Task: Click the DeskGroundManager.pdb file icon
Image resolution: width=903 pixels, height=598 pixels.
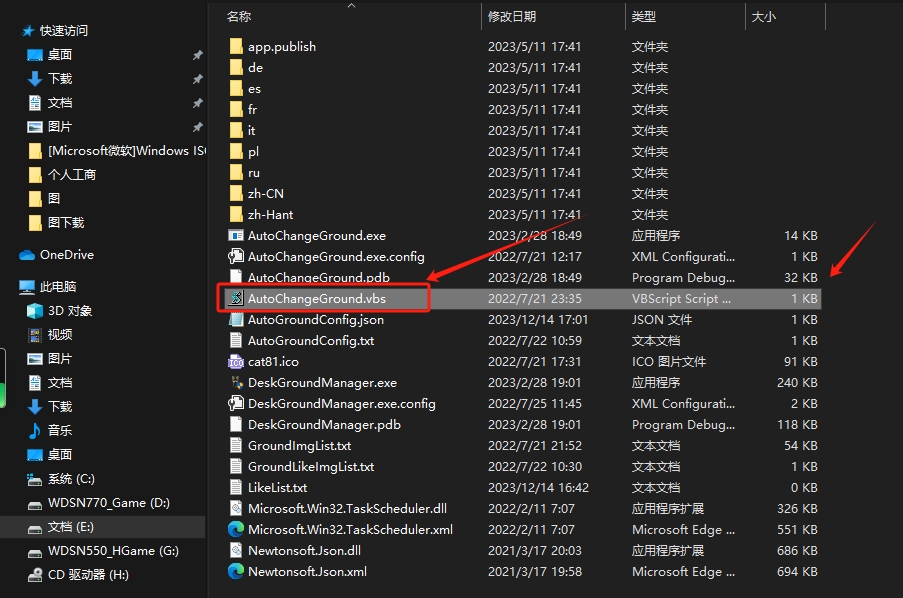Action: coord(236,424)
